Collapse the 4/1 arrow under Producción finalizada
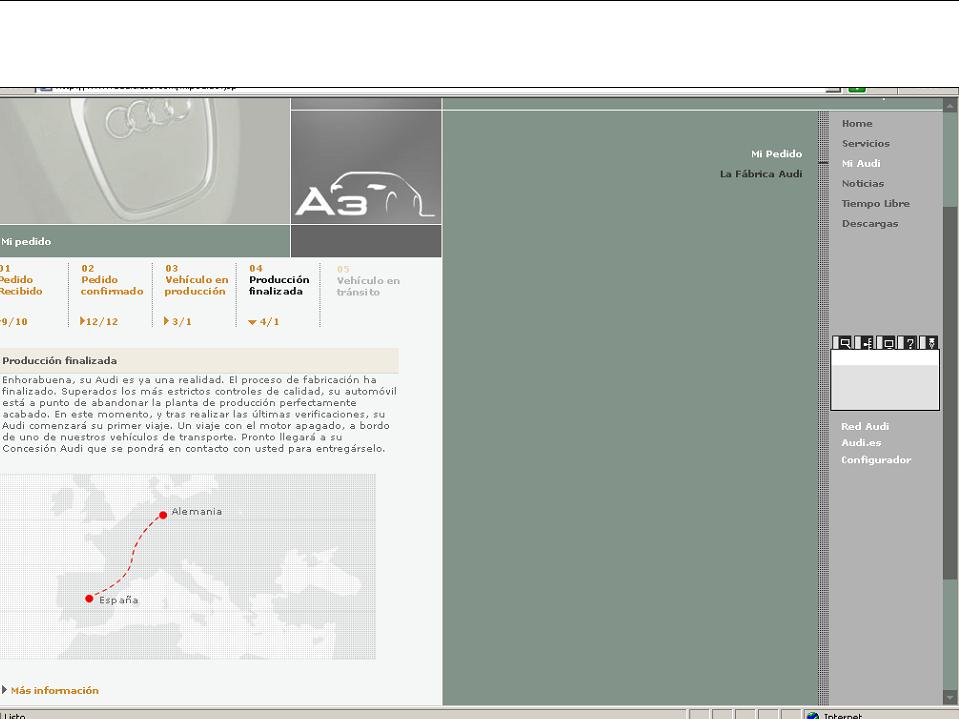This screenshot has height=719, width=959. pyautogui.click(x=252, y=322)
